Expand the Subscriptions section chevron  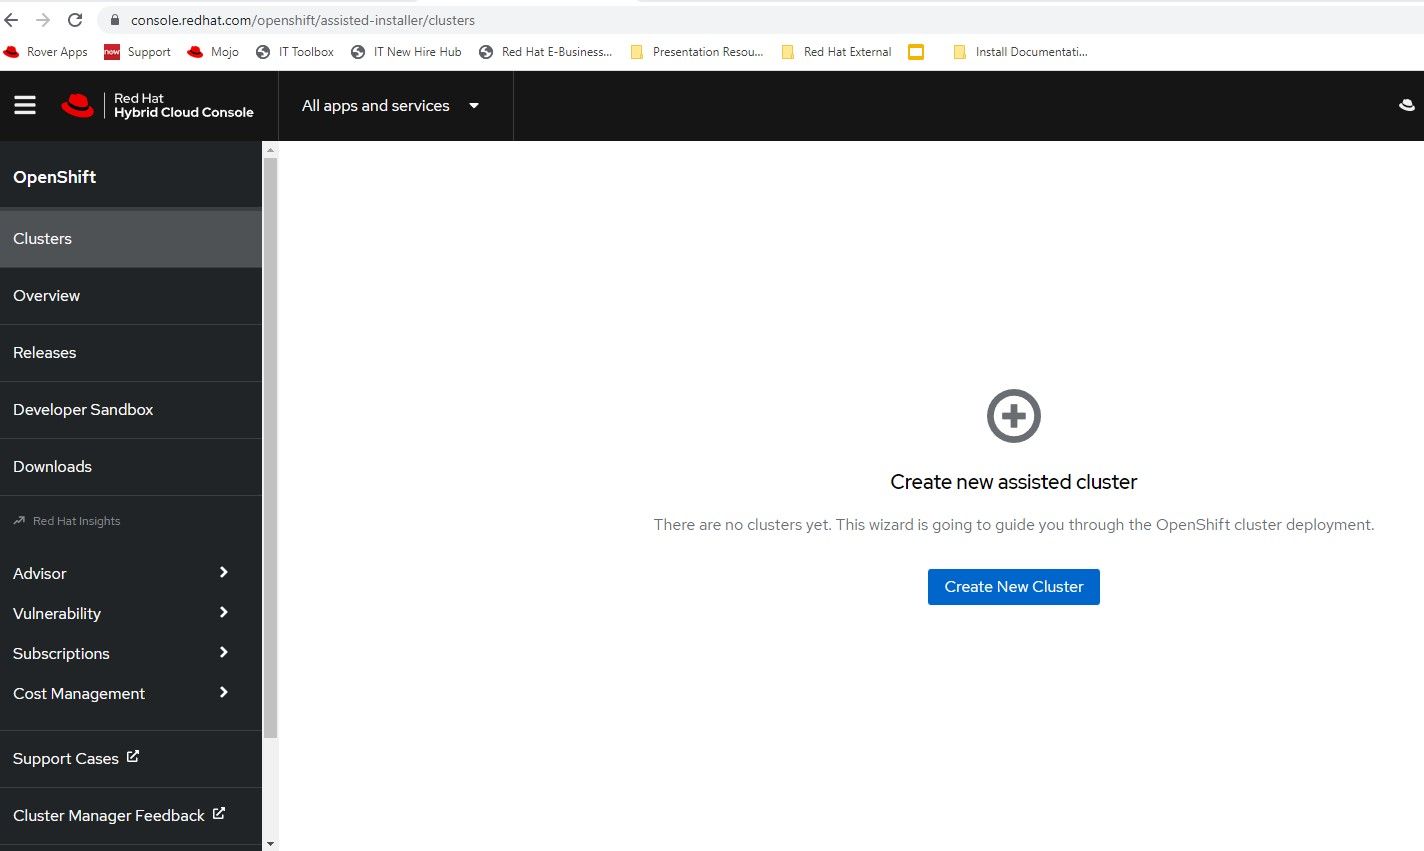(224, 652)
